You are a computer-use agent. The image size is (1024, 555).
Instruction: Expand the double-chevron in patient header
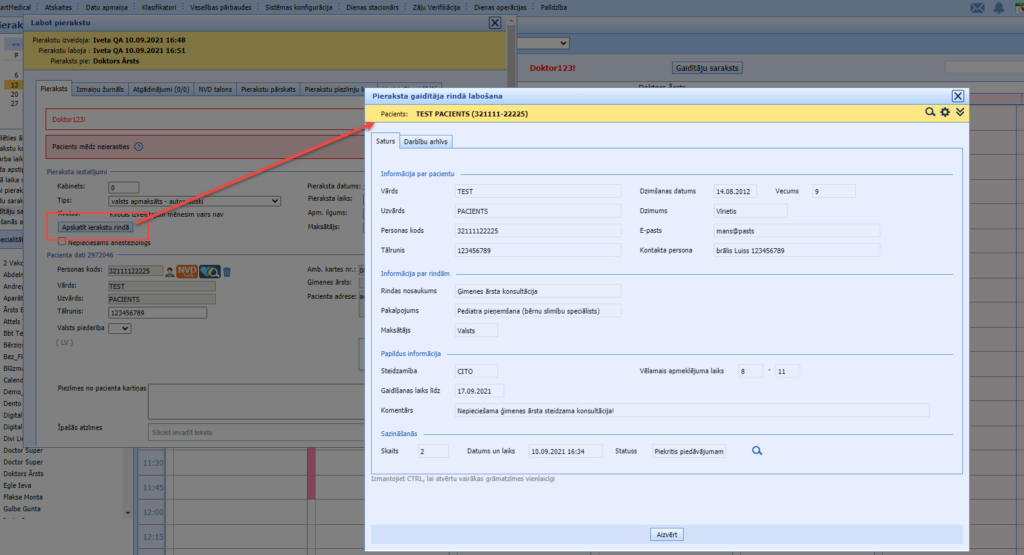960,113
